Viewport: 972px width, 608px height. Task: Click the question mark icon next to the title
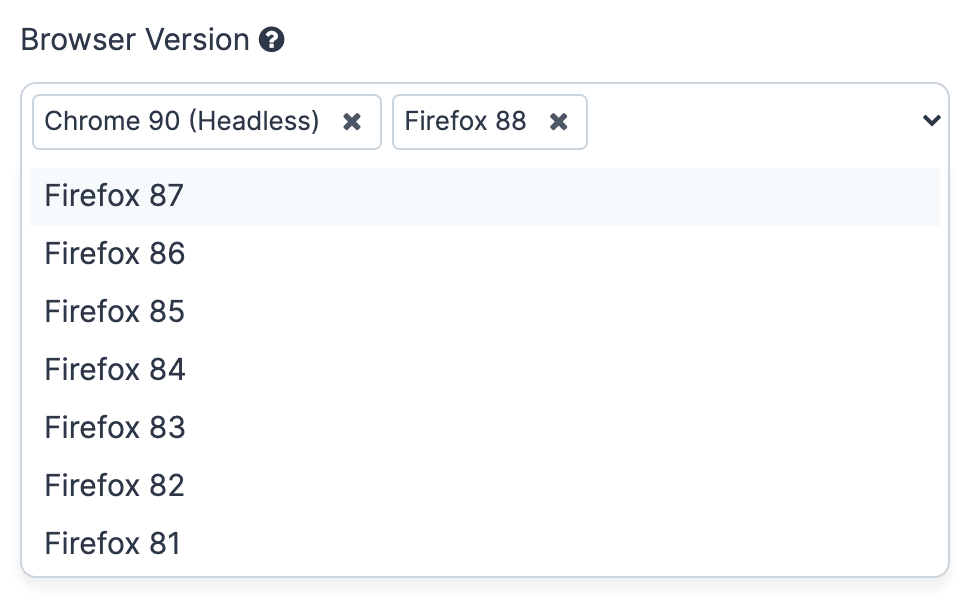coord(270,40)
